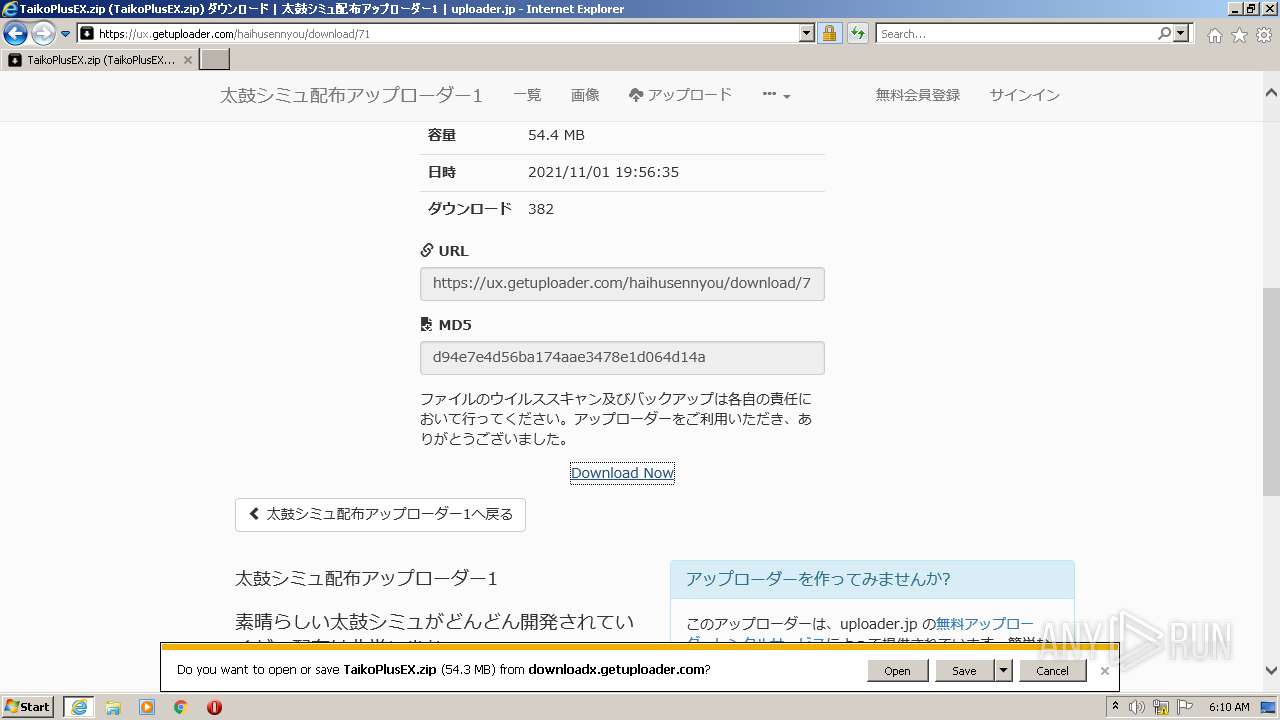Click back to 太鼓シミュ配布アップローダー1 button
1280x720 pixels.
pos(380,514)
